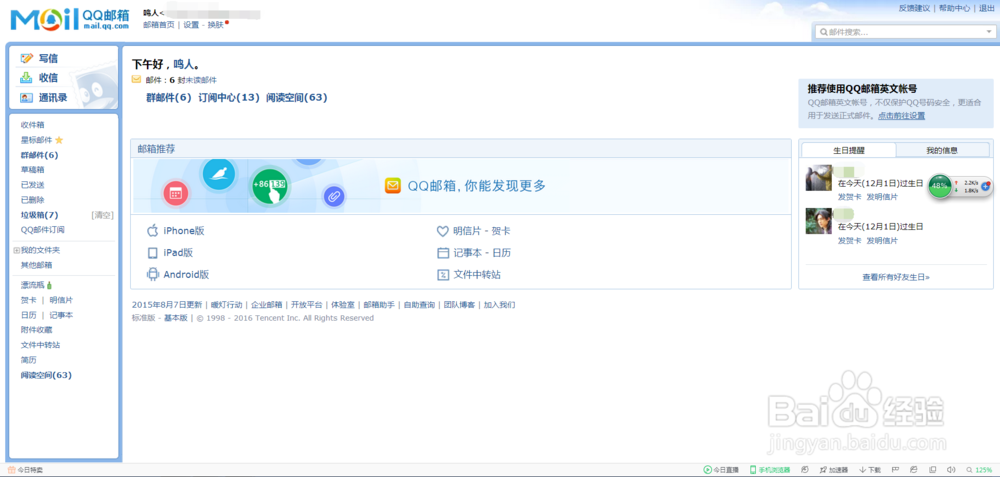Click the Android robot icon
Screen dimensions: 1000x477
coord(152,274)
